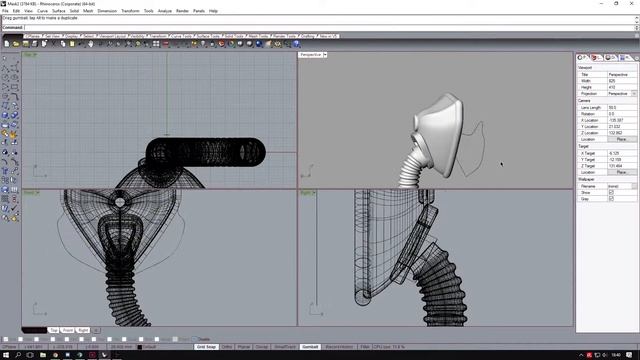The width and height of the screenshot is (640, 360).
Task: Open Windows Start menu
Action: [x=6, y=355]
